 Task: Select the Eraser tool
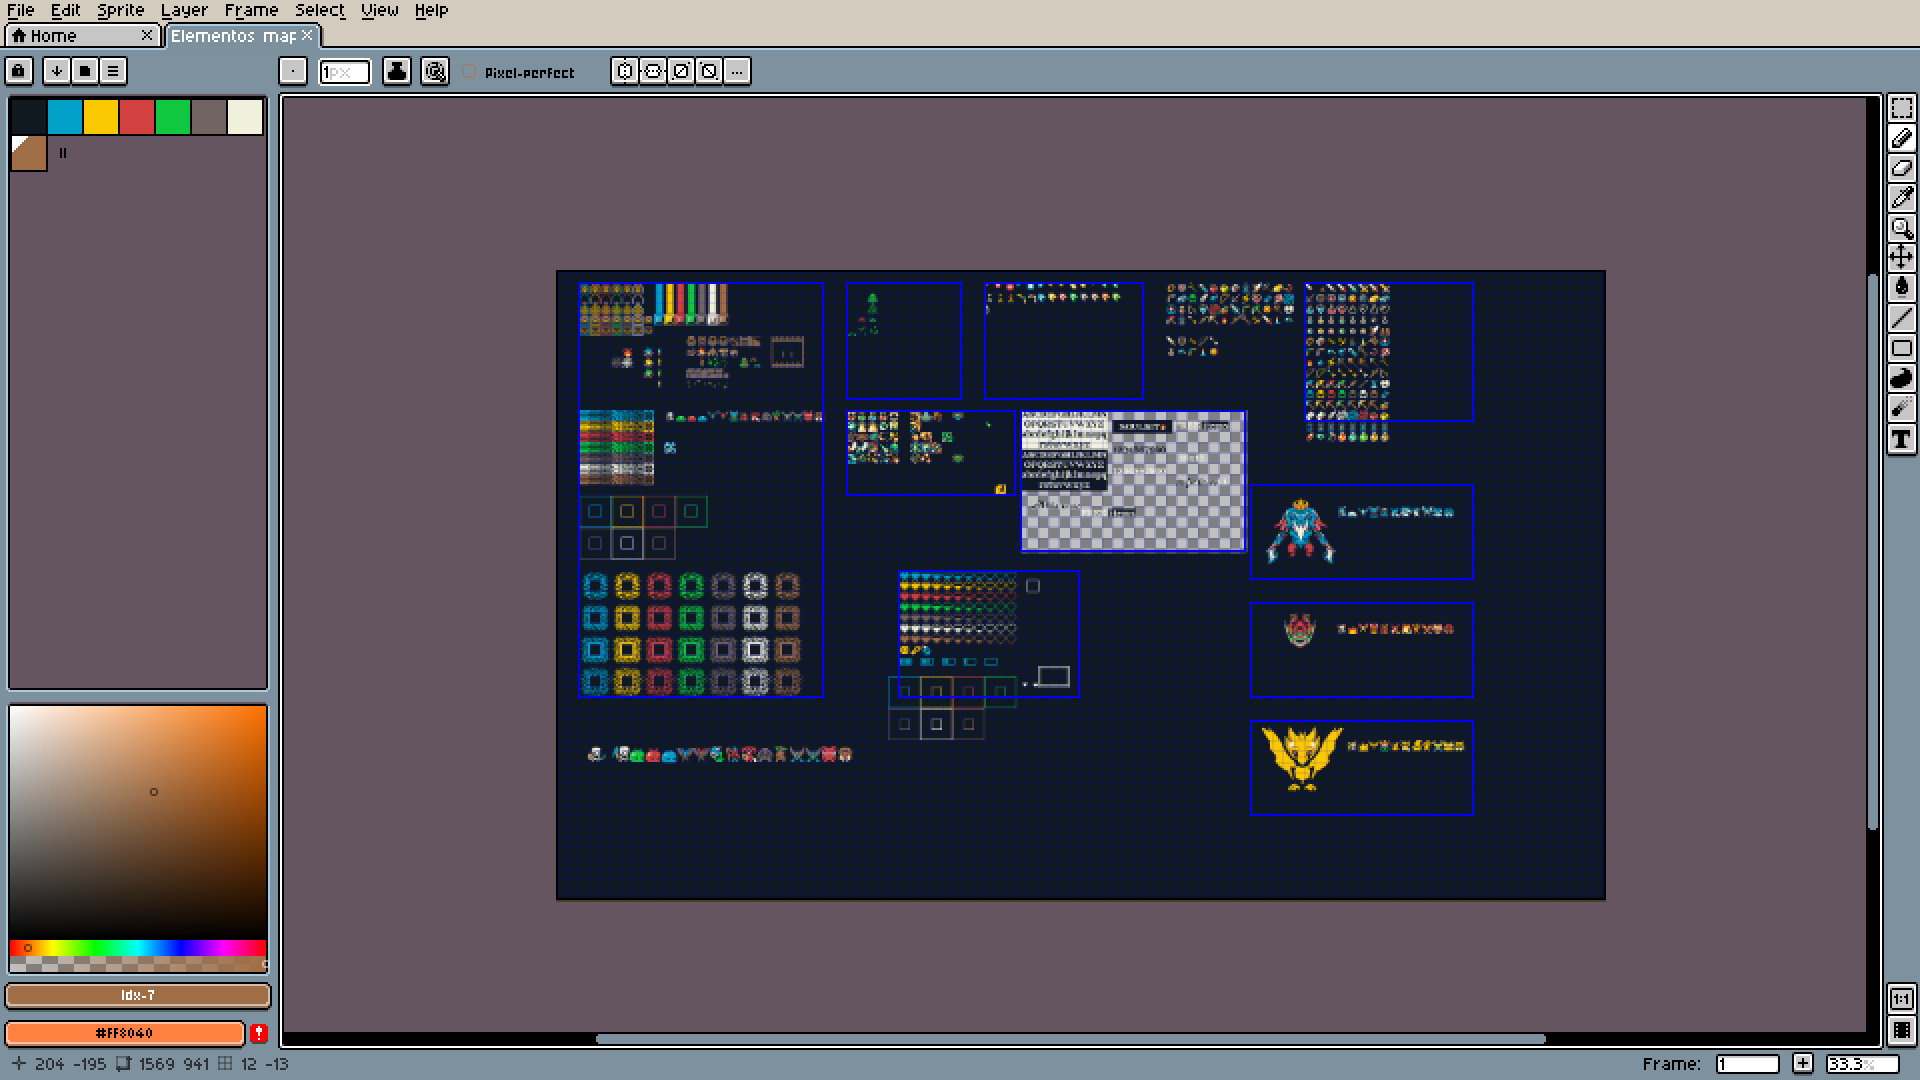(1901, 168)
